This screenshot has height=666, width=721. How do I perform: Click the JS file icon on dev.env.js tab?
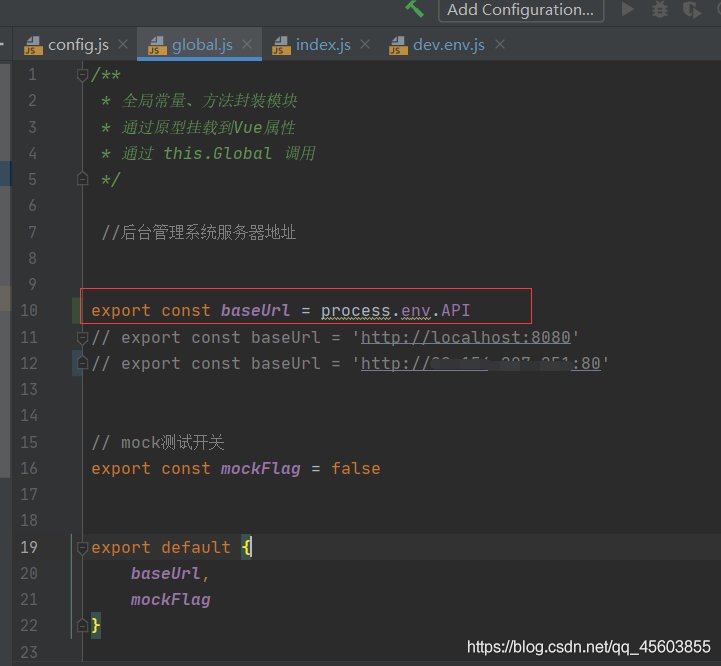pos(398,45)
